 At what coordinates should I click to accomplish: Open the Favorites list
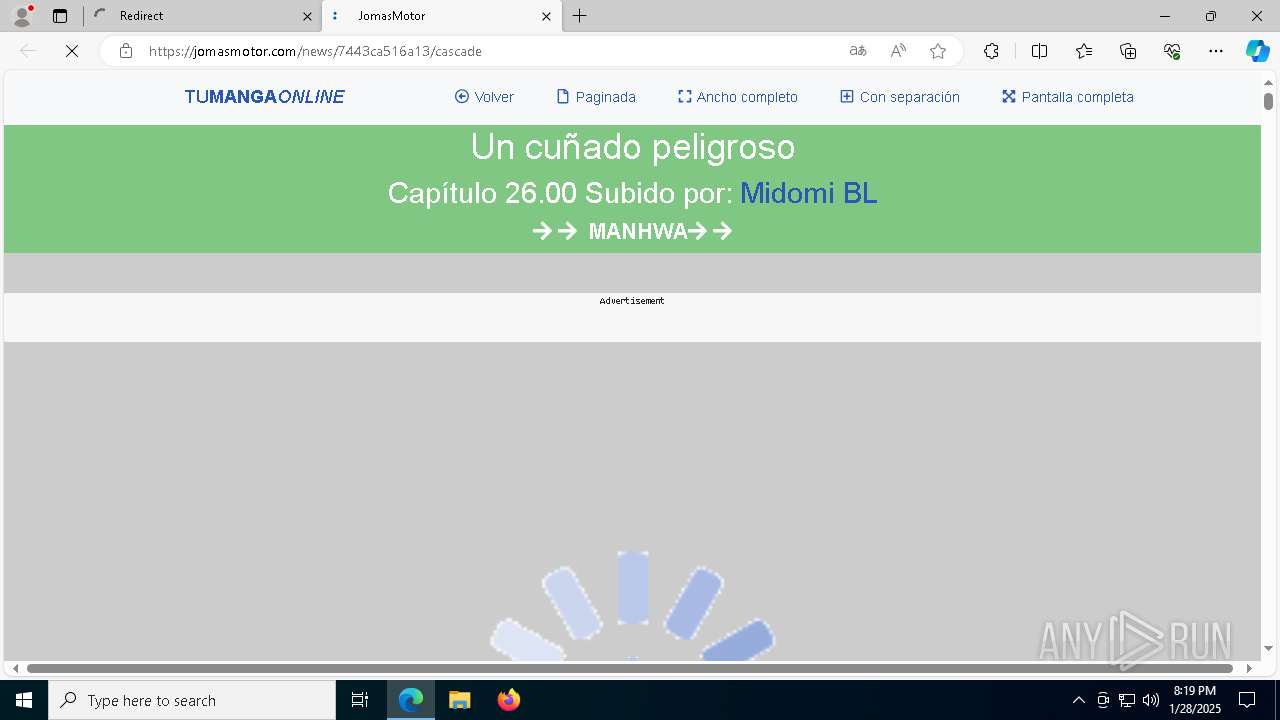tap(1084, 51)
